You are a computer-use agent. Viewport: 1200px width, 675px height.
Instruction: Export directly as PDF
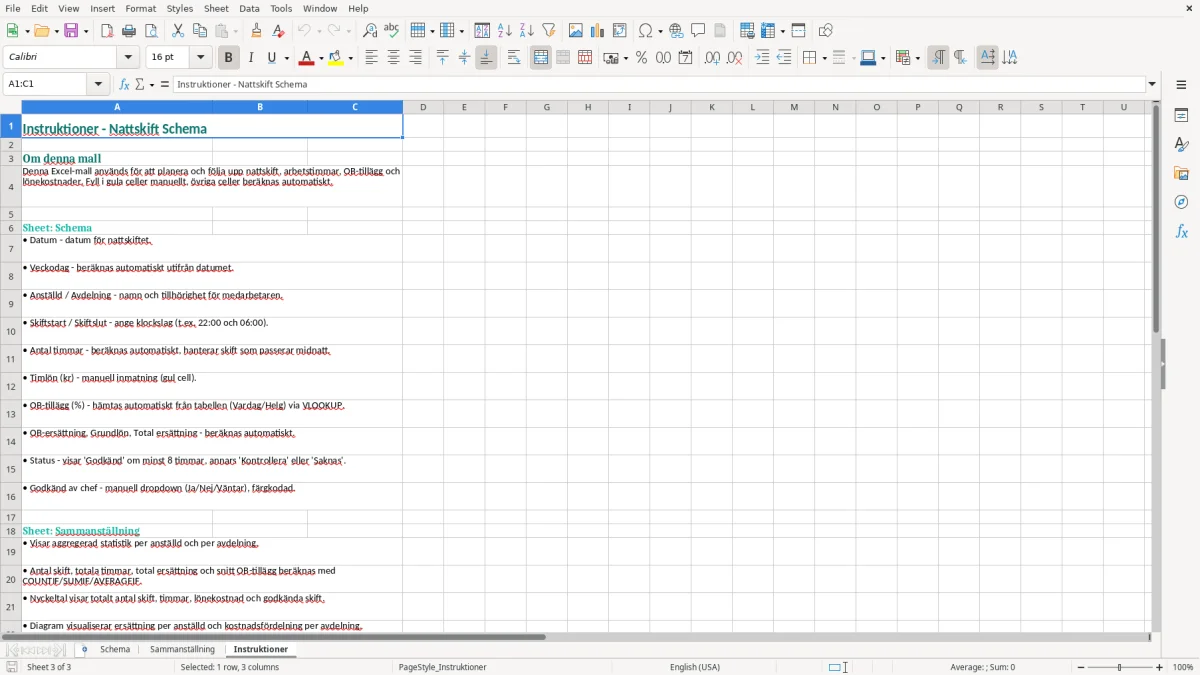pos(107,31)
